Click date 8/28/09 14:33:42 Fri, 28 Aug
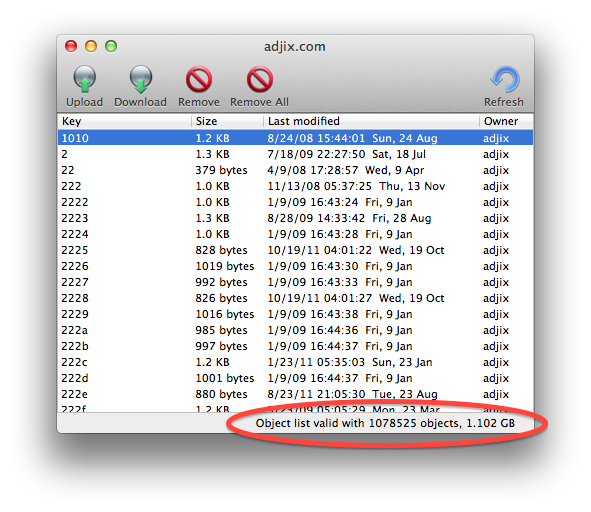The image size is (591, 512). pyautogui.click(x=349, y=218)
